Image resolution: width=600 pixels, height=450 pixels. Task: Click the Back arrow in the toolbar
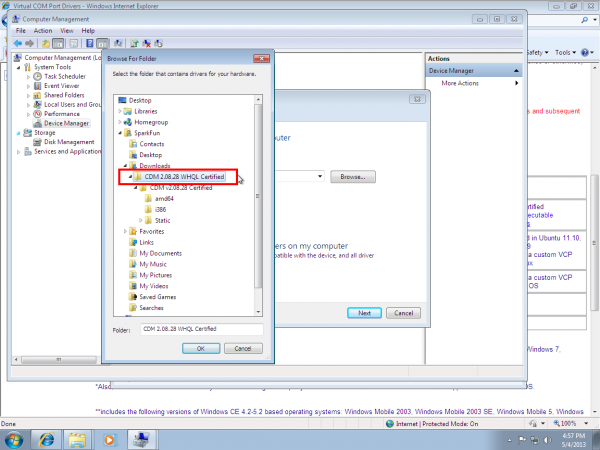pos(18,44)
